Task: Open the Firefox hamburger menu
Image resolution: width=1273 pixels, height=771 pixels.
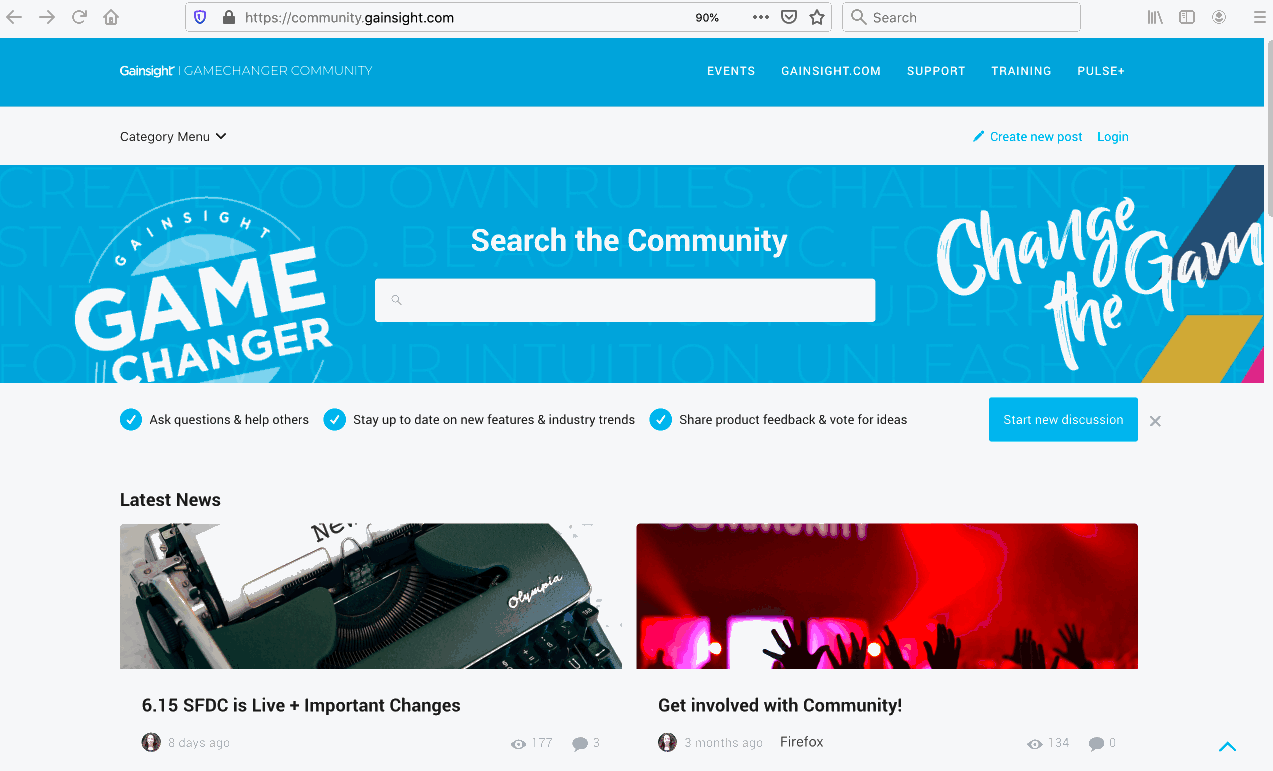Action: [1258, 17]
